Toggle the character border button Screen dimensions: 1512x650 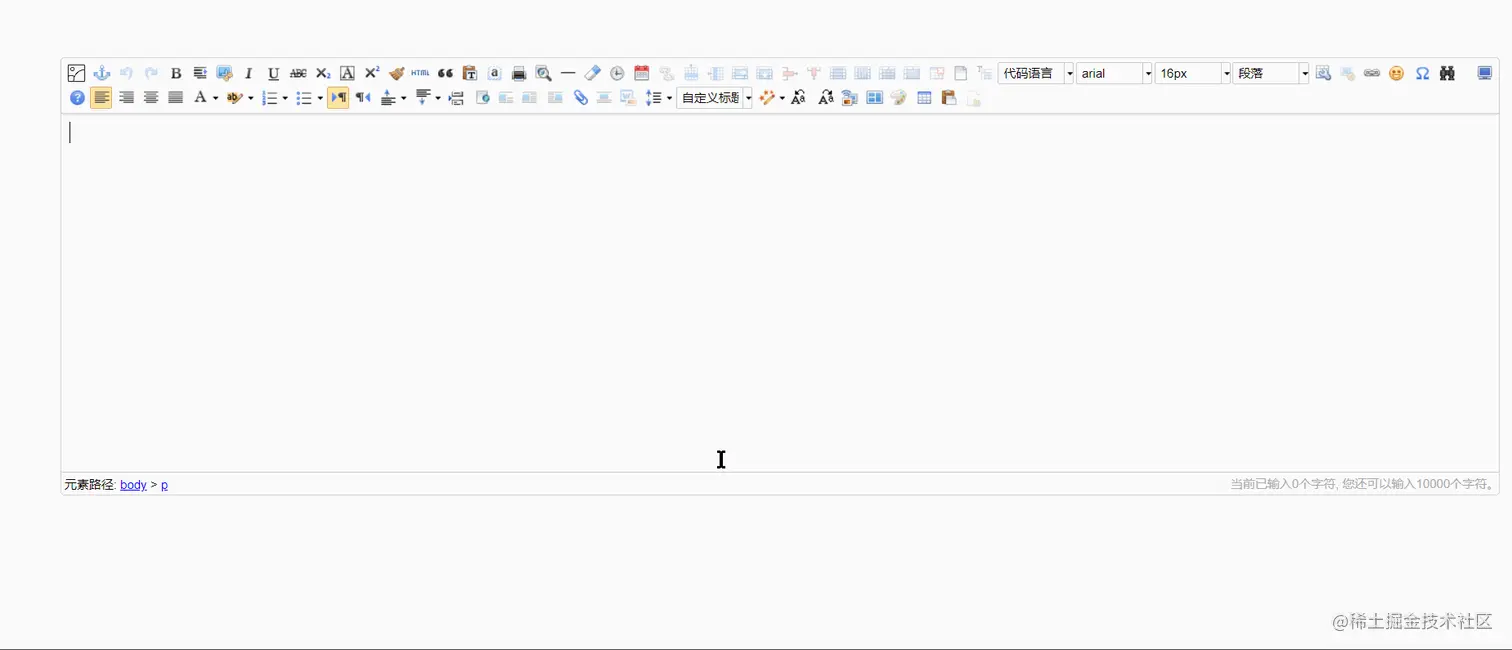(x=347, y=73)
